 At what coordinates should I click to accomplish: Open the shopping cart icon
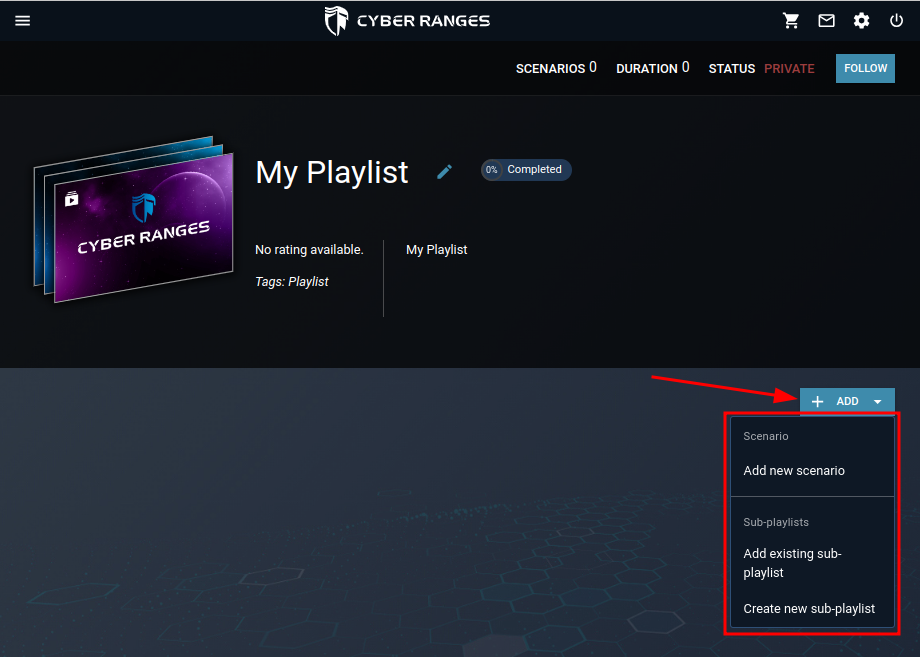[791, 20]
